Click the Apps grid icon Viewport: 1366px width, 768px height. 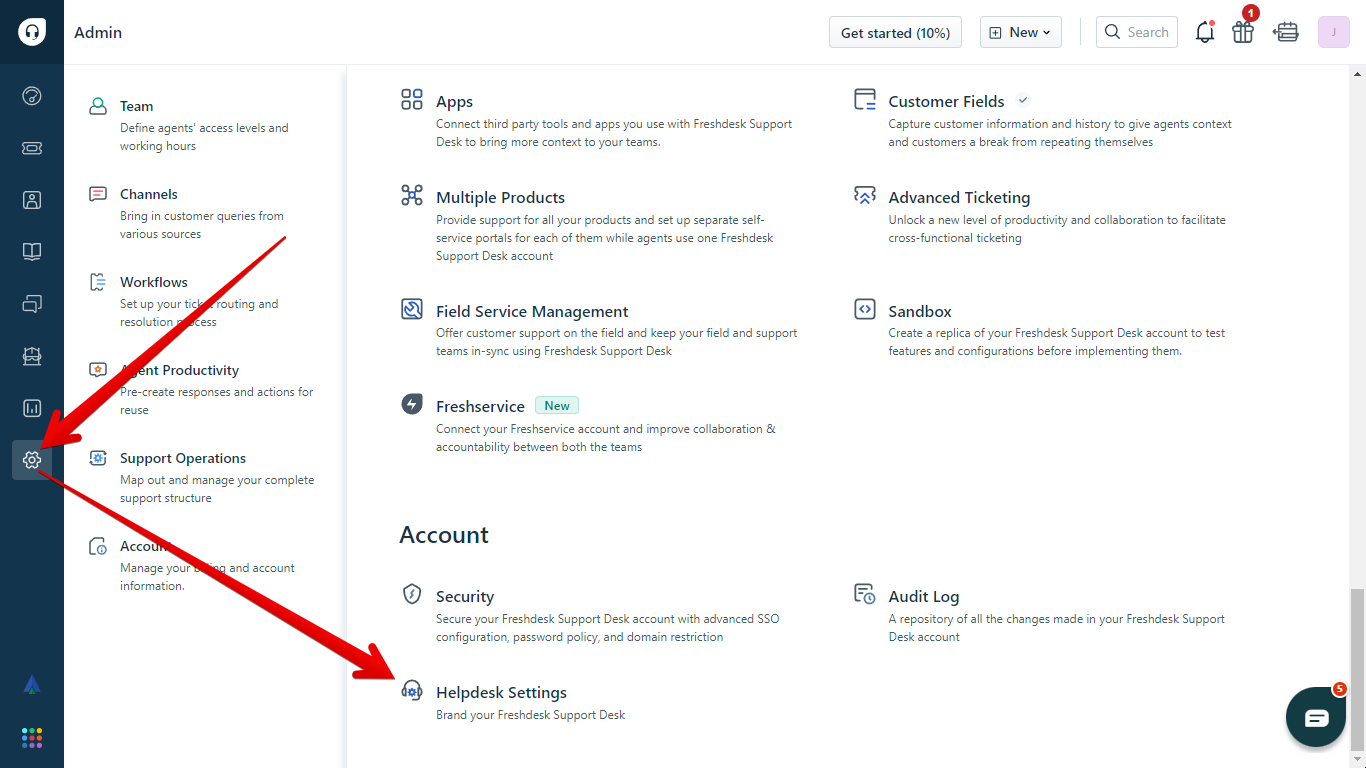point(412,99)
